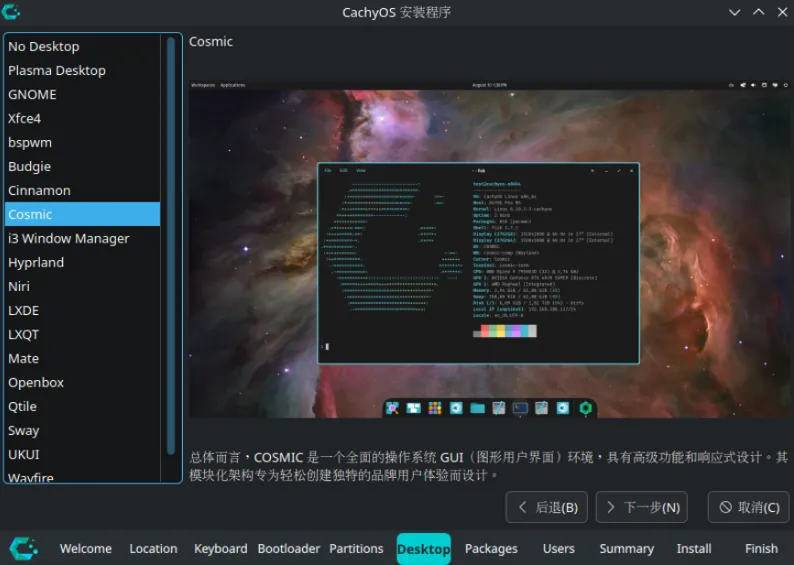The width and height of the screenshot is (794, 565).
Task: Click CachyOS logo in bottom step bar
Action: pos(23,549)
